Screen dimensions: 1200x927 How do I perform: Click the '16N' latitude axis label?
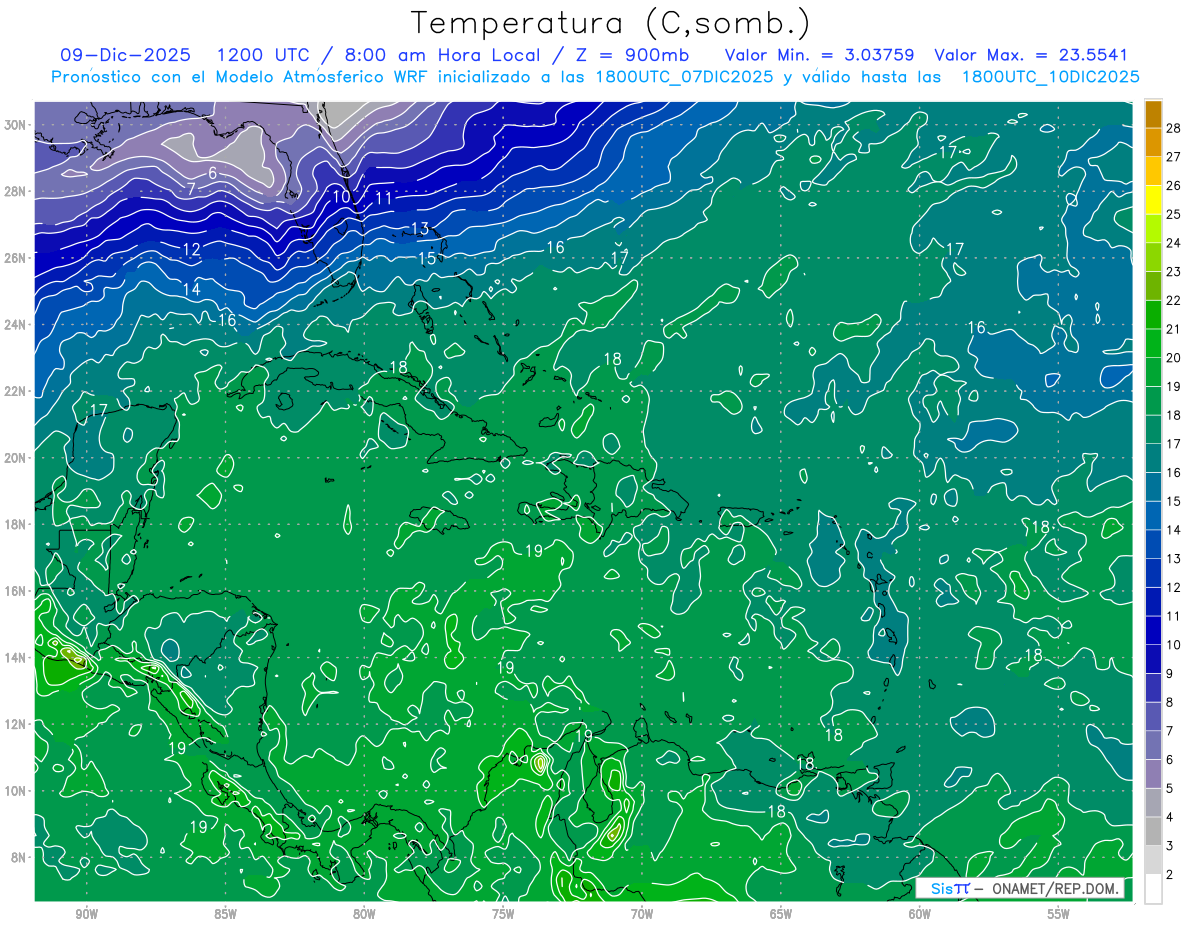click(16, 591)
